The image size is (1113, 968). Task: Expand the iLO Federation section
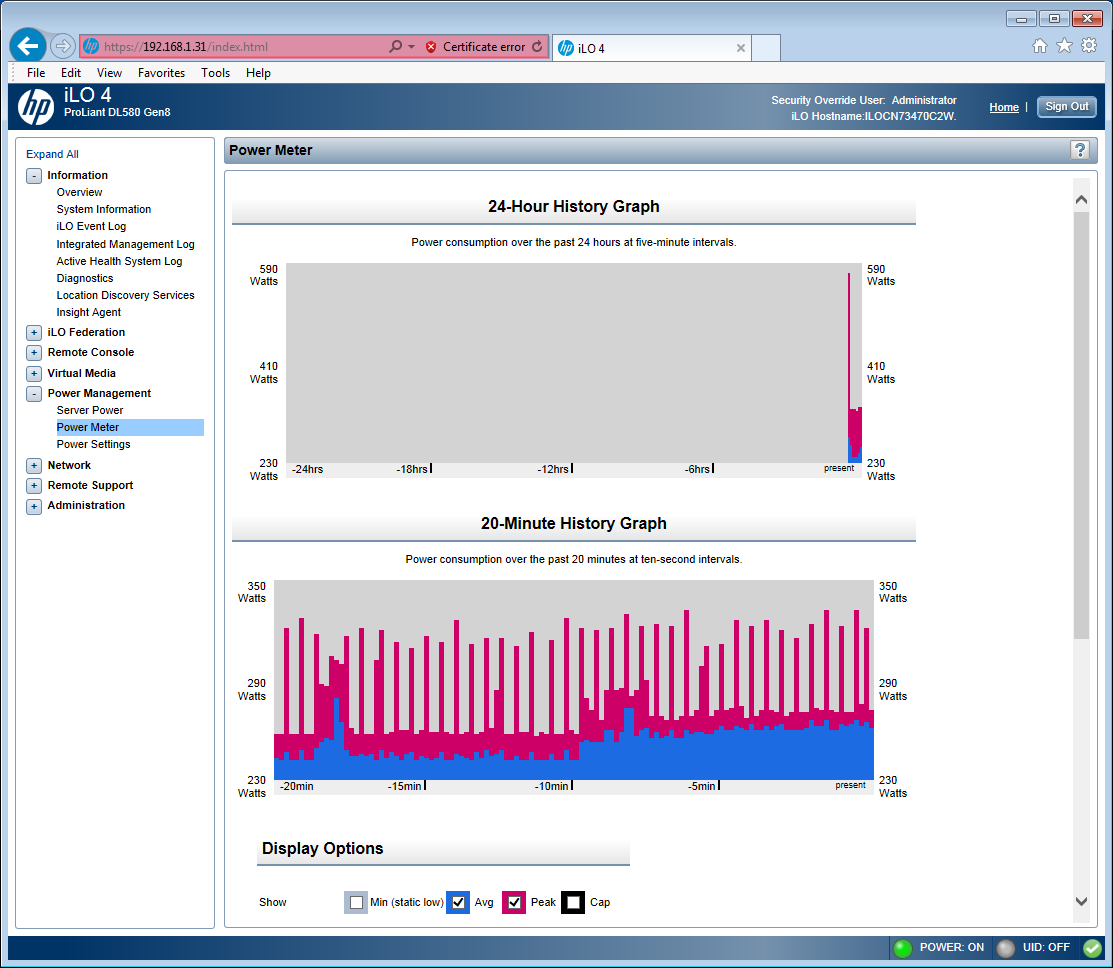[33, 332]
